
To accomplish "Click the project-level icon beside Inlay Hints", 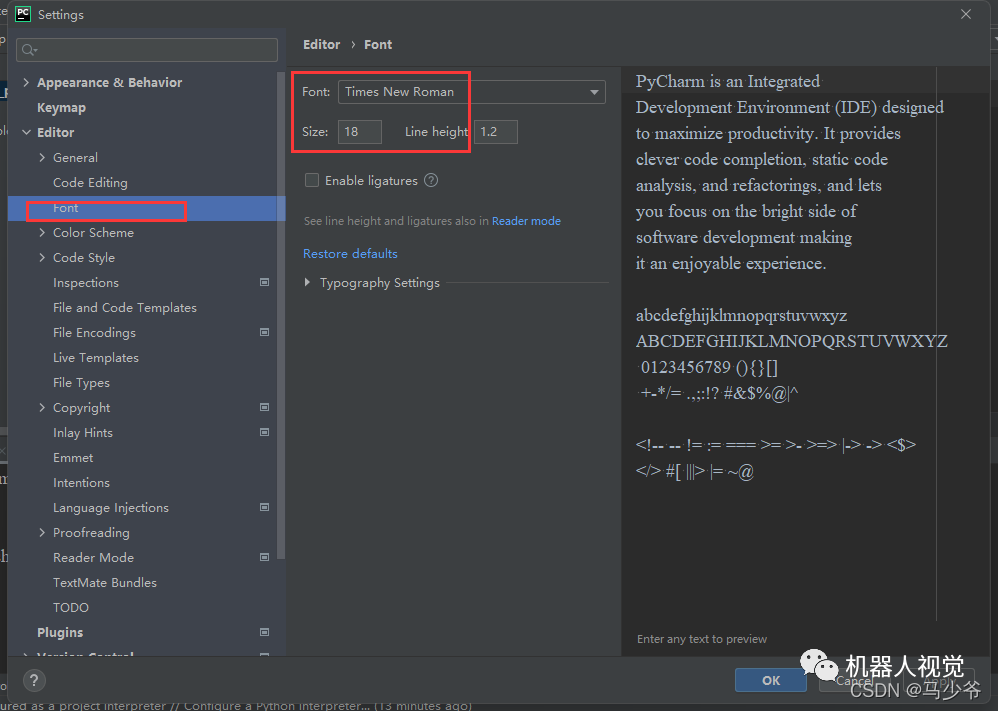I will [265, 432].
